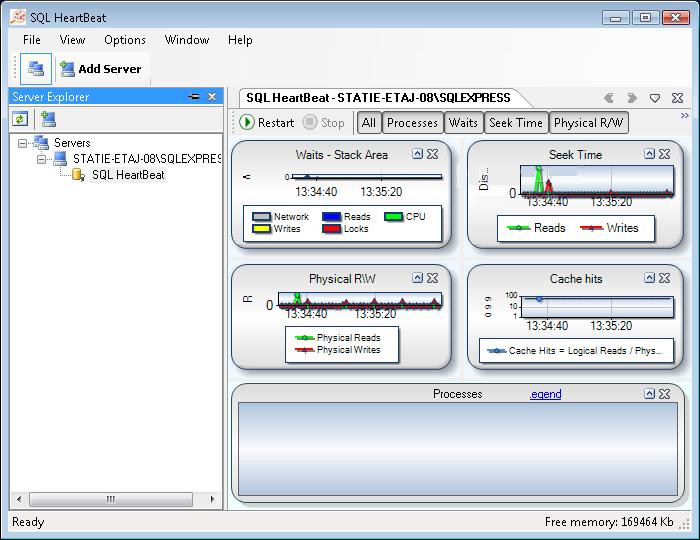
Task: Close the Waits - Stack Area panel
Action: coord(433,154)
